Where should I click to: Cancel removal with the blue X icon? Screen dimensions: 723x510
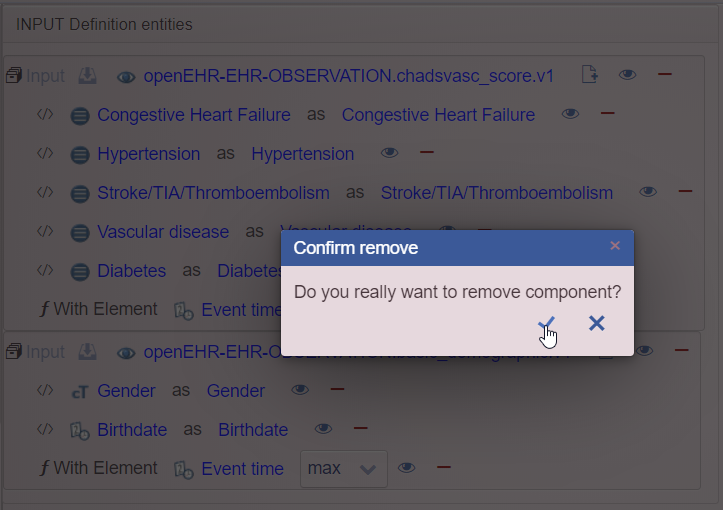tap(597, 323)
